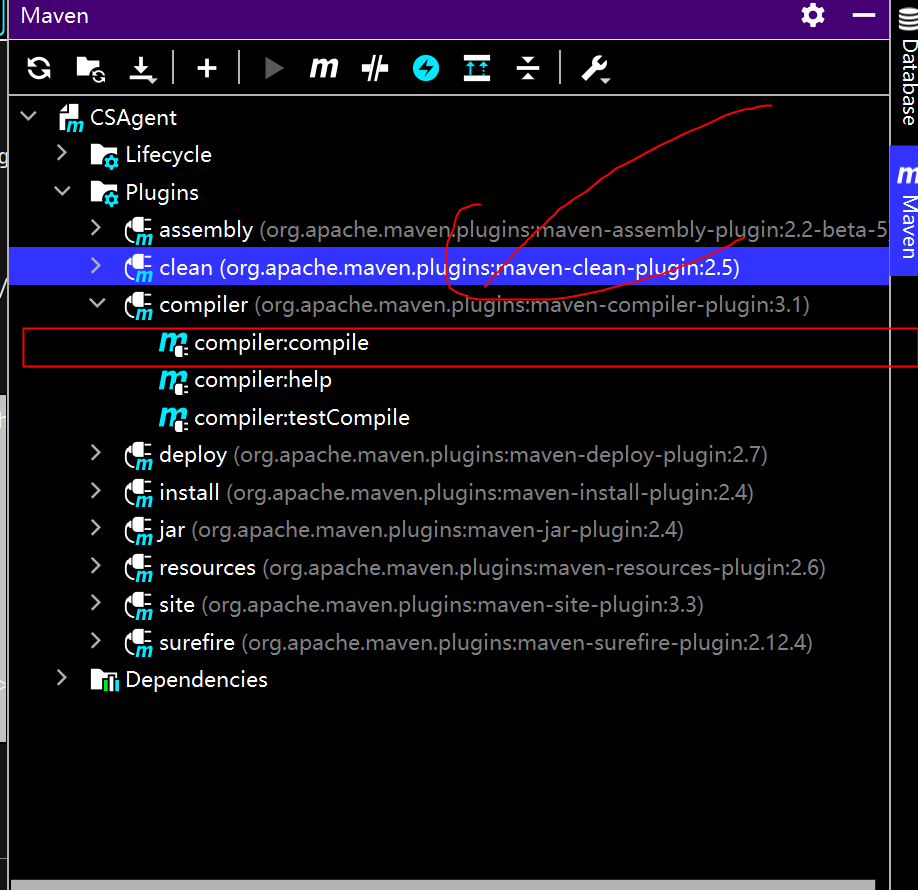Select the Lifecycle tree item

(x=169, y=155)
